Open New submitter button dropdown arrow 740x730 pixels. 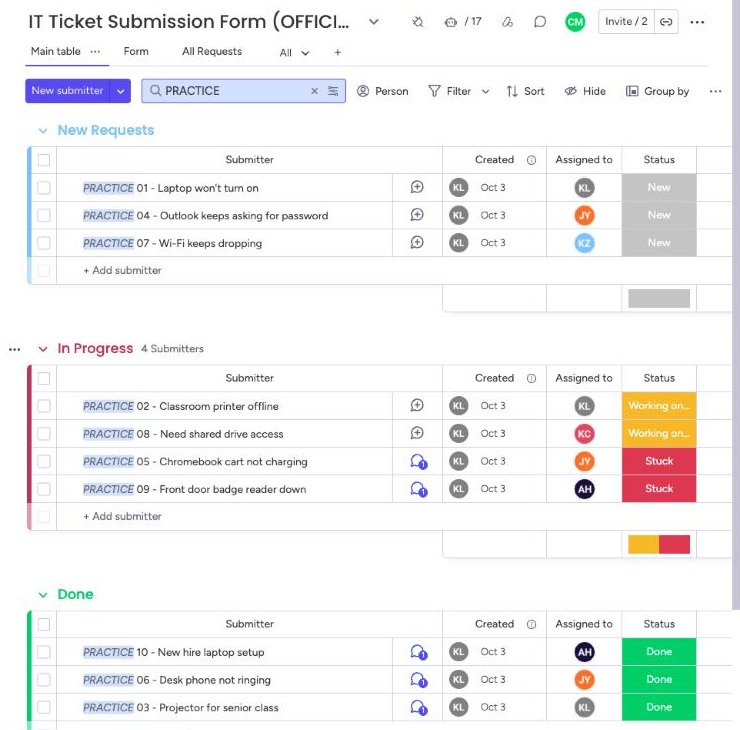120,91
